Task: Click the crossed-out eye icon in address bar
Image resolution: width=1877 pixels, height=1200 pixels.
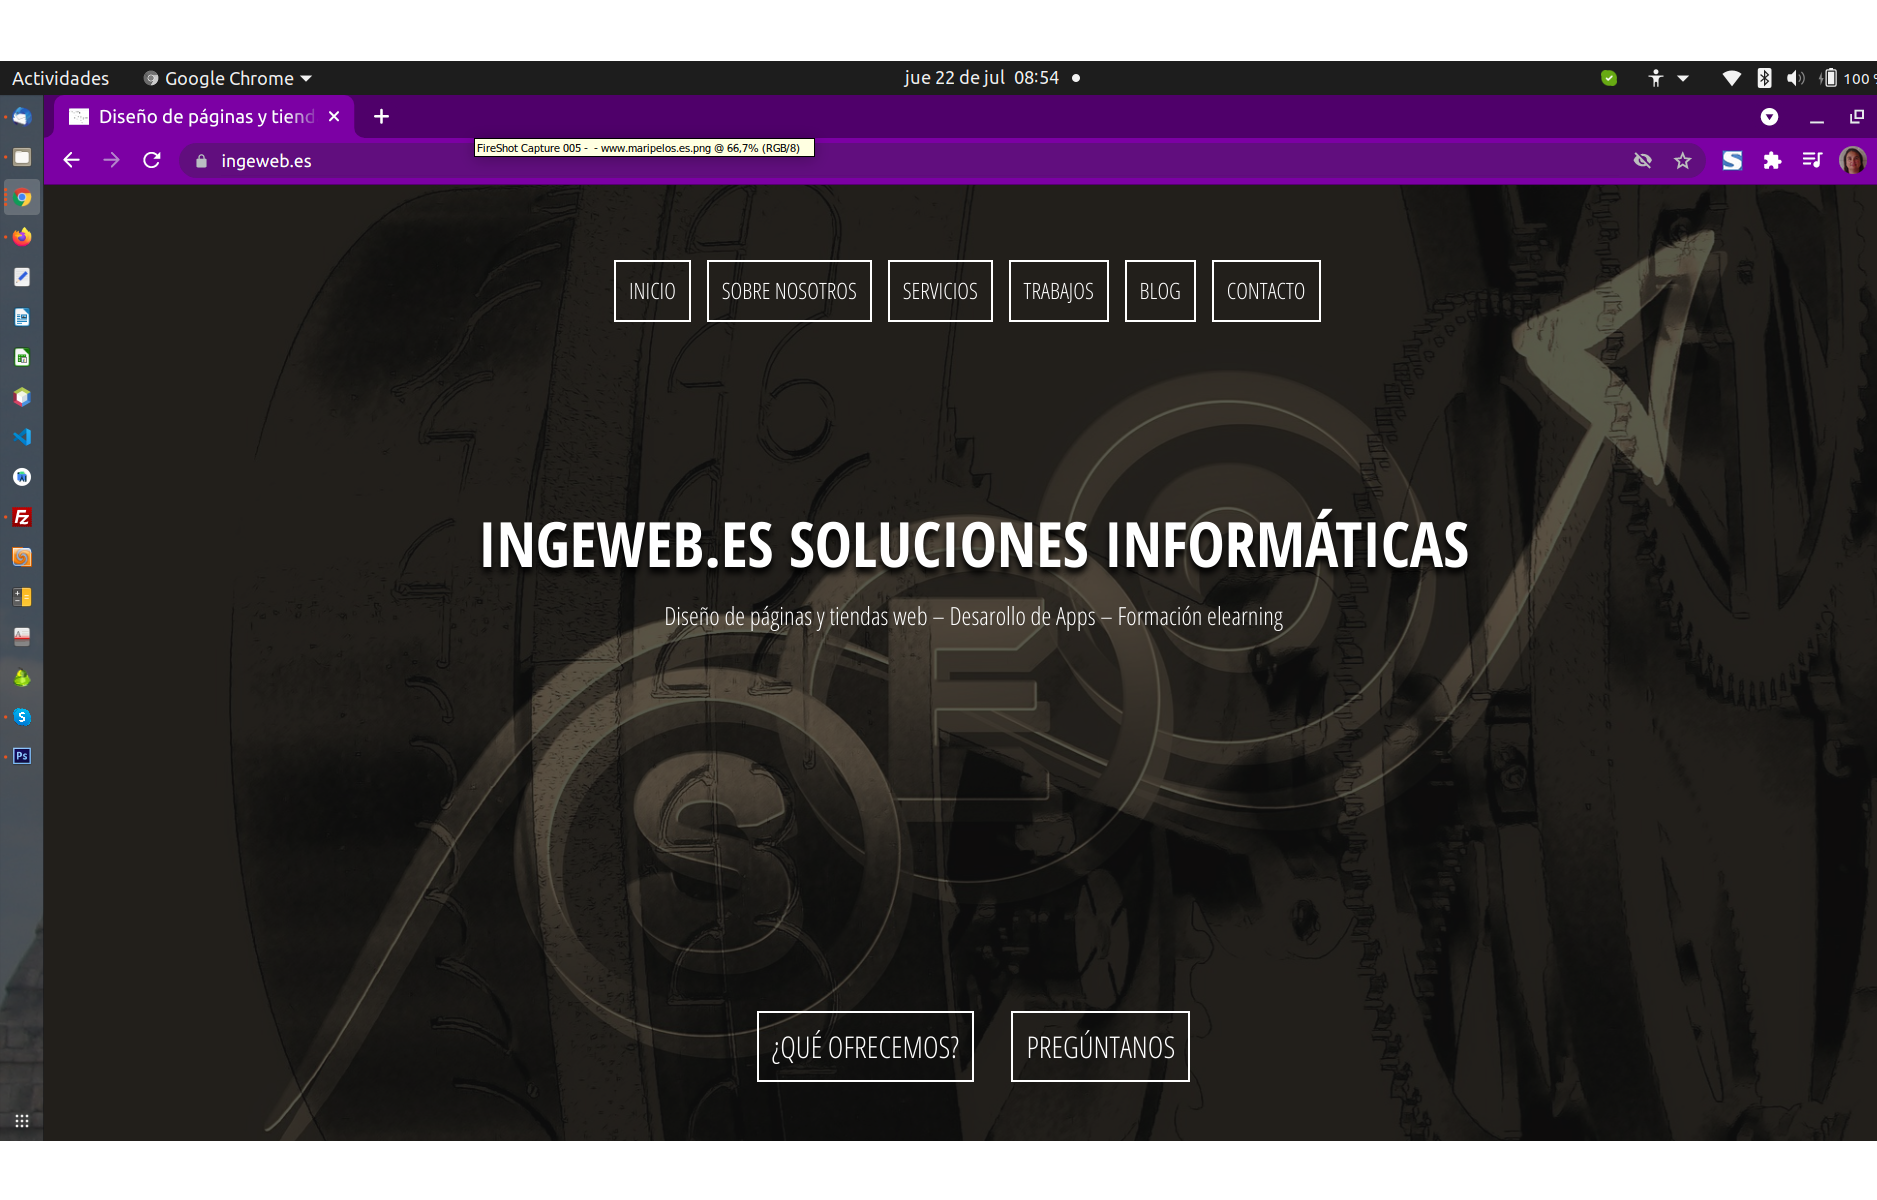Action: pos(1642,160)
